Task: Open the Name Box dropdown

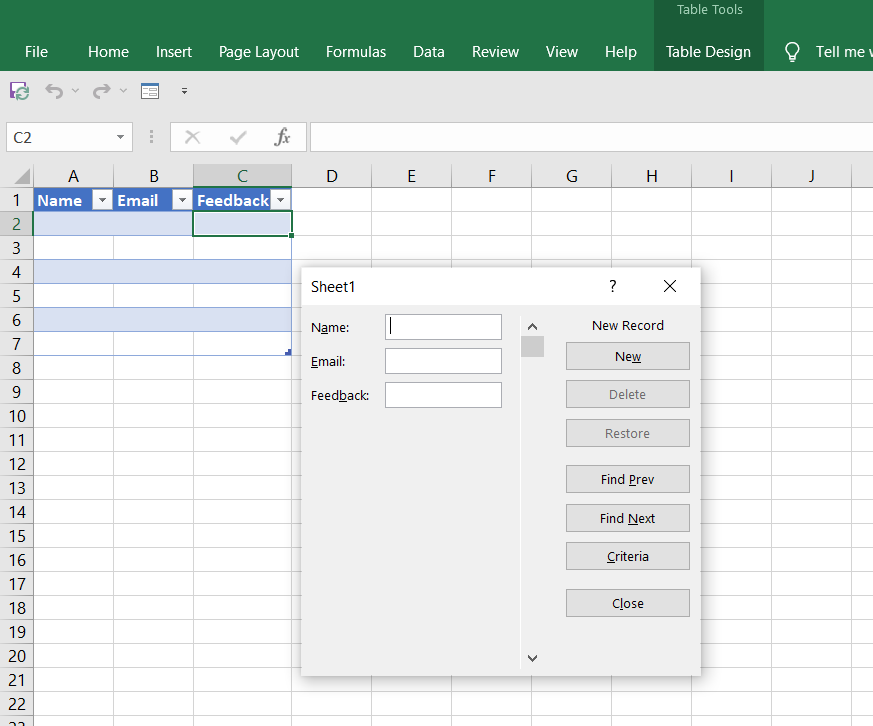Action: (120, 137)
